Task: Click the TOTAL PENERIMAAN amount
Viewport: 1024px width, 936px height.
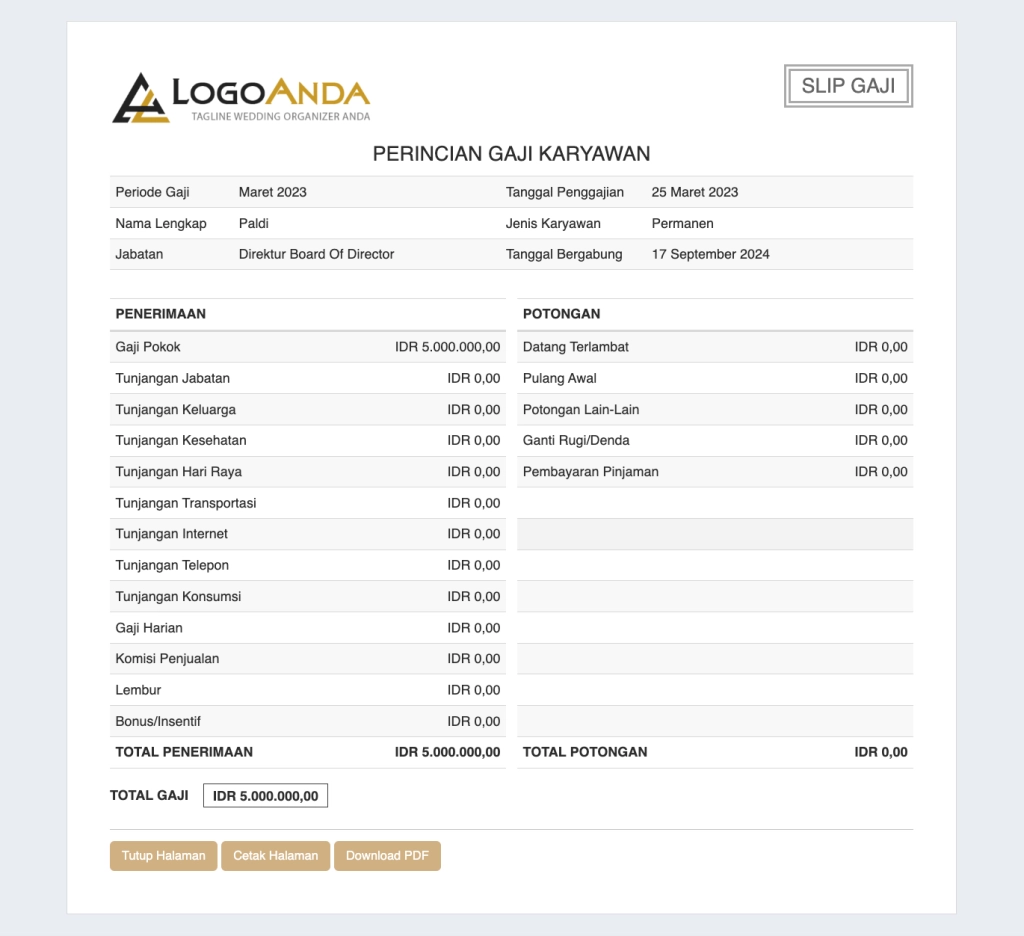Action: 447,752
